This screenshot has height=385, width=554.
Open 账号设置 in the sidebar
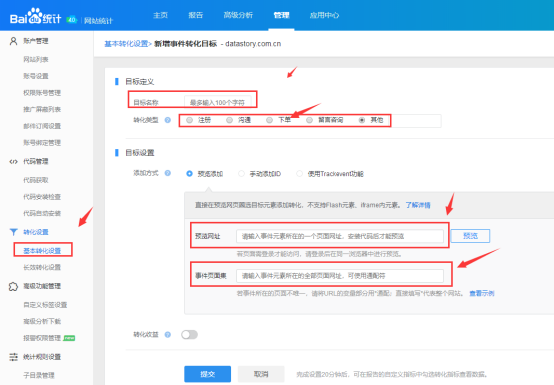(36, 76)
